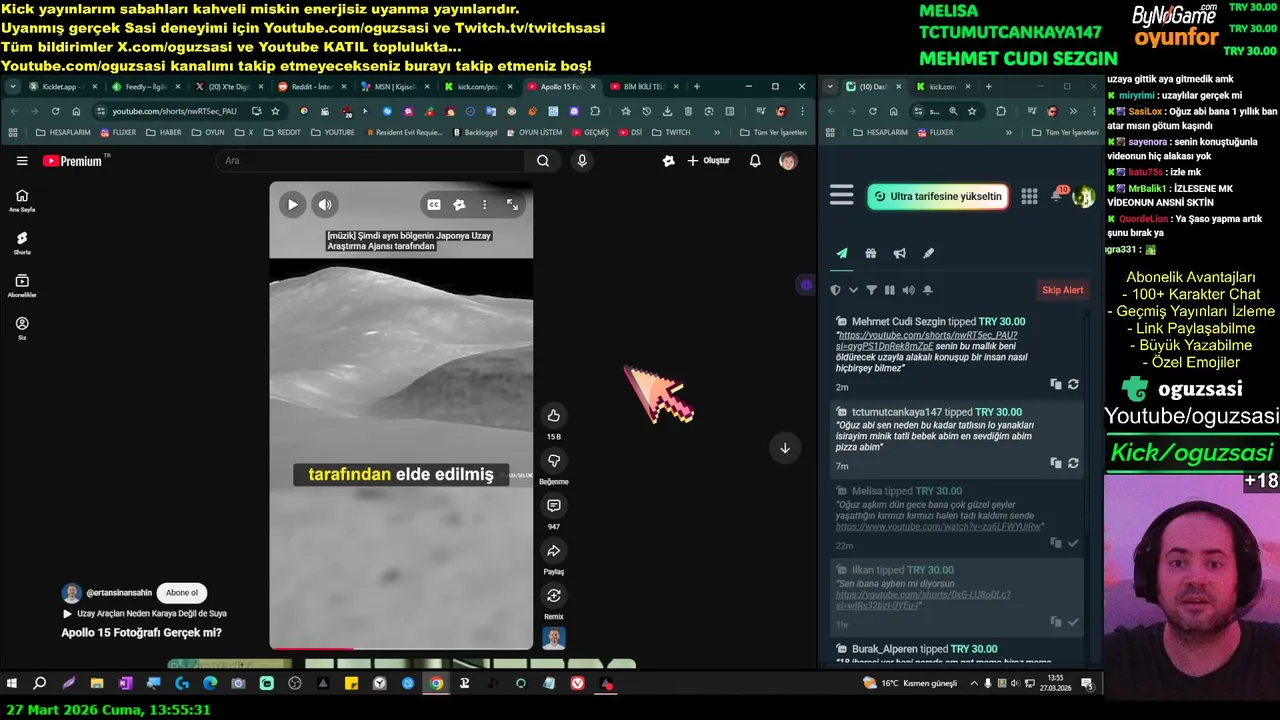The width and height of the screenshot is (1280, 720).
Task: Open Shorts in the YouTube sidebar
Action: point(22,243)
